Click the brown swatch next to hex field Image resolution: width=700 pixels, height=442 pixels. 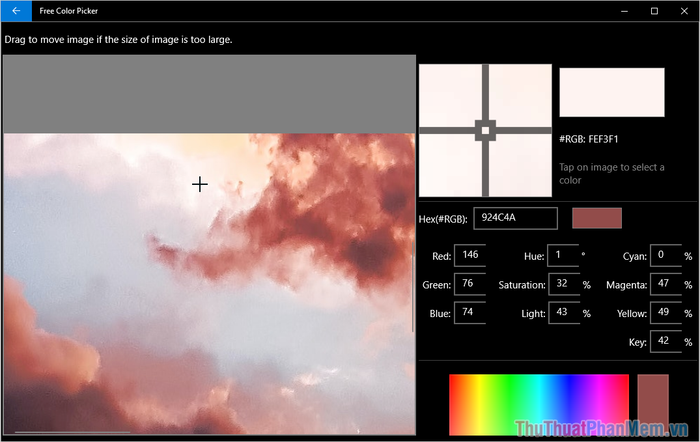click(x=597, y=218)
